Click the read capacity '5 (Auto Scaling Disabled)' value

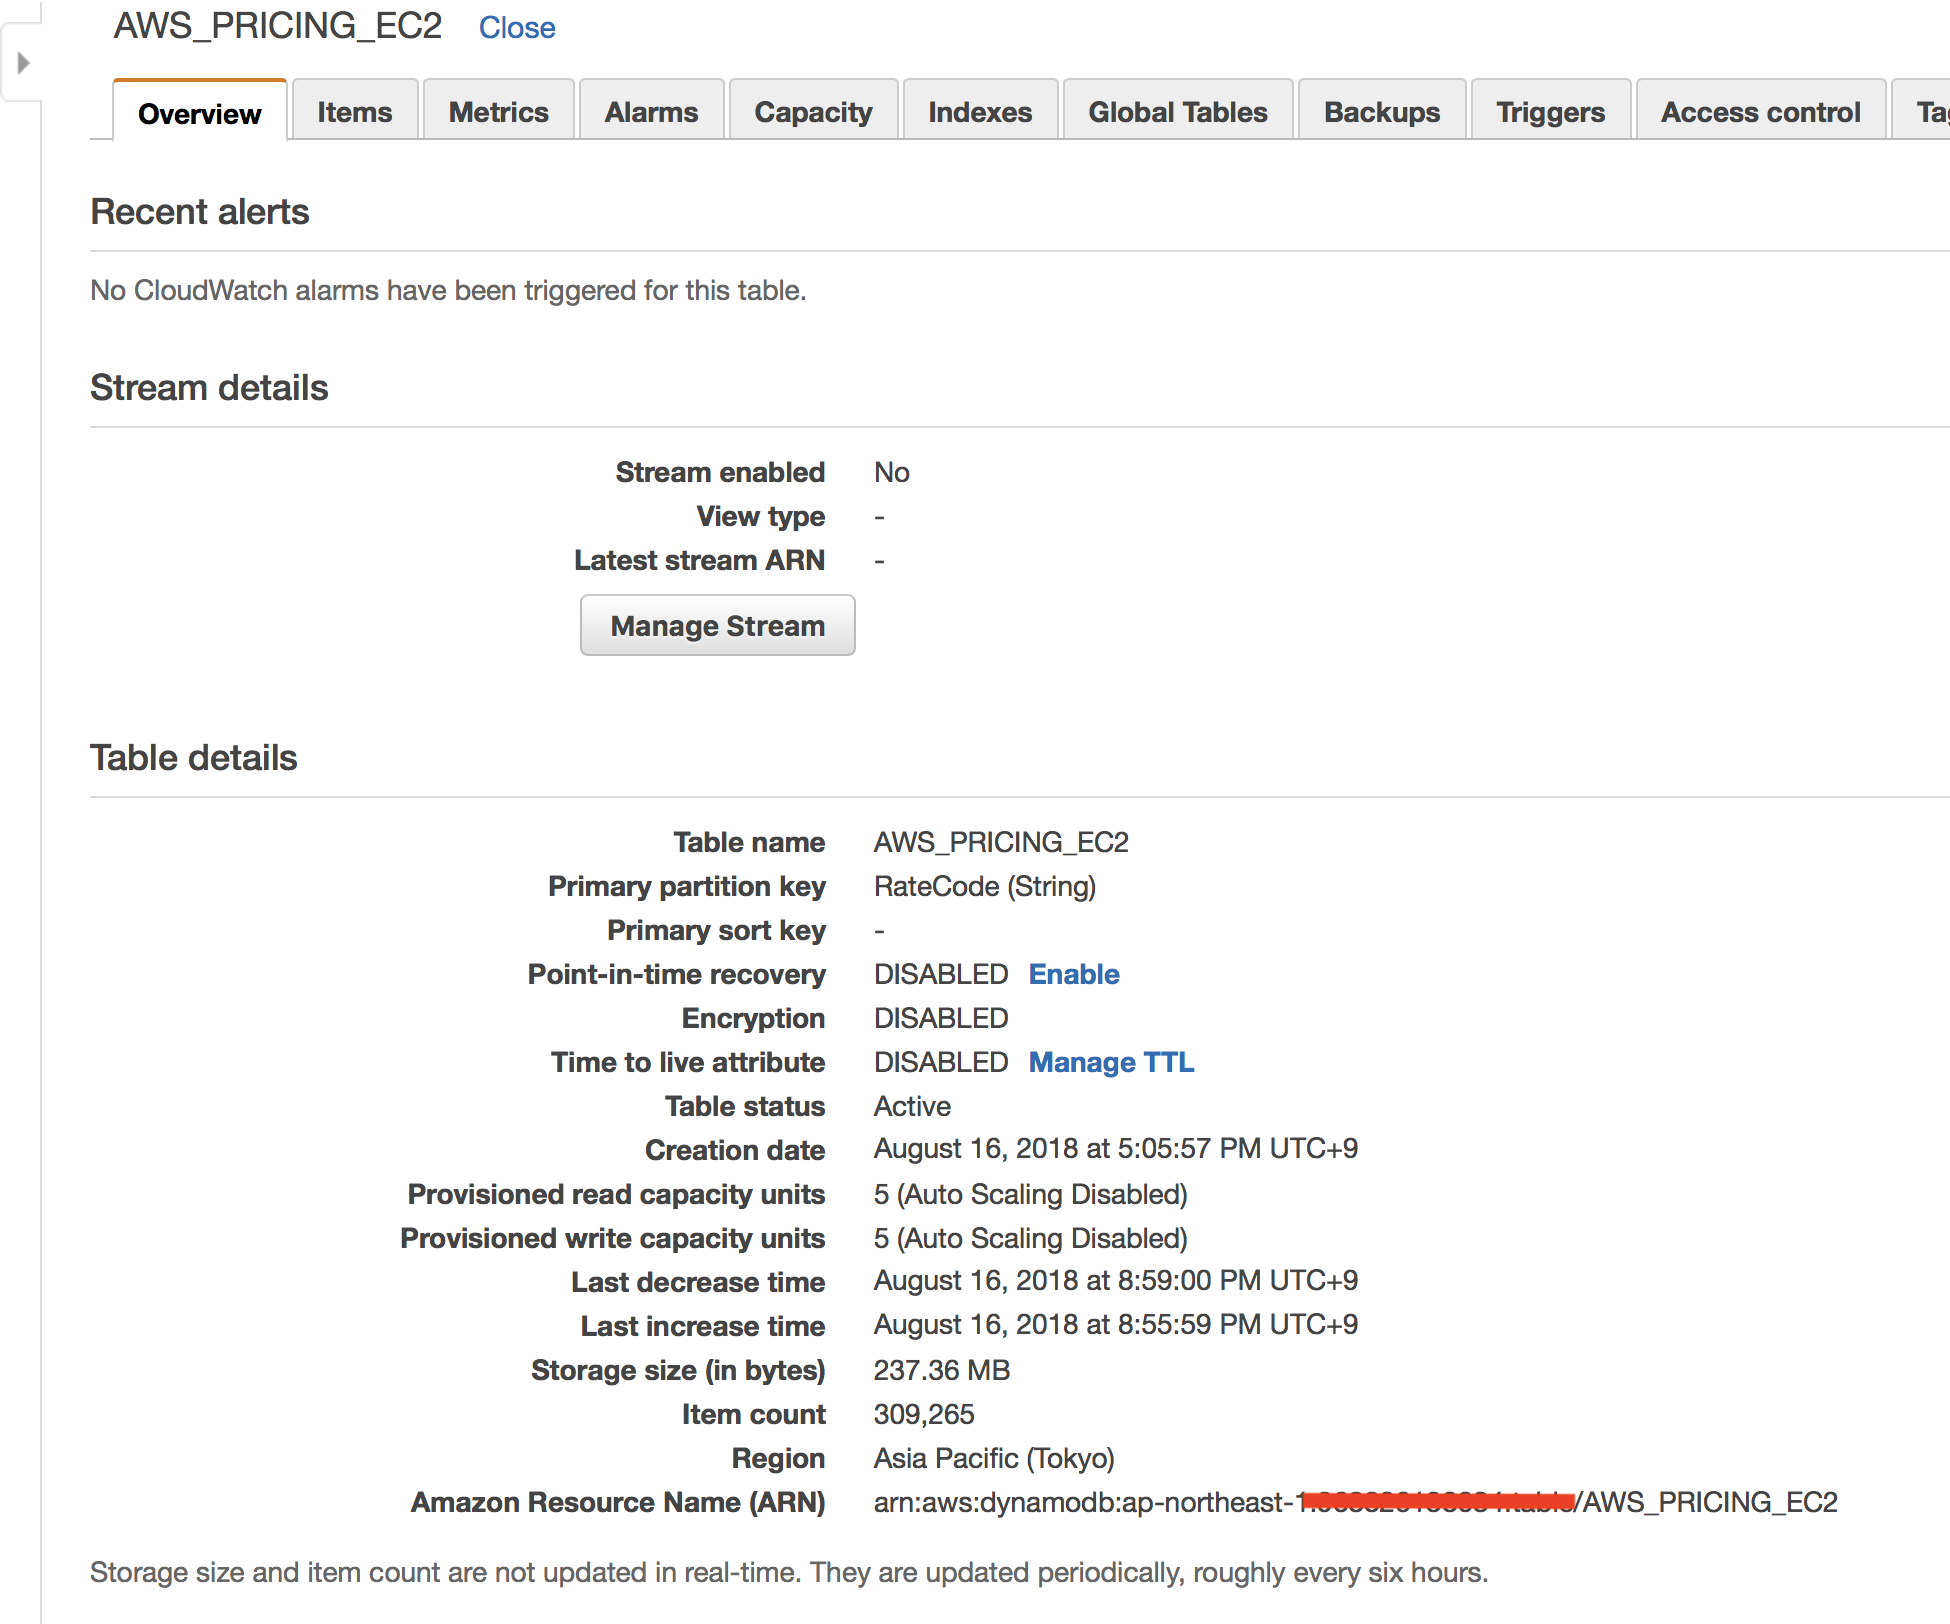click(1031, 1194)
